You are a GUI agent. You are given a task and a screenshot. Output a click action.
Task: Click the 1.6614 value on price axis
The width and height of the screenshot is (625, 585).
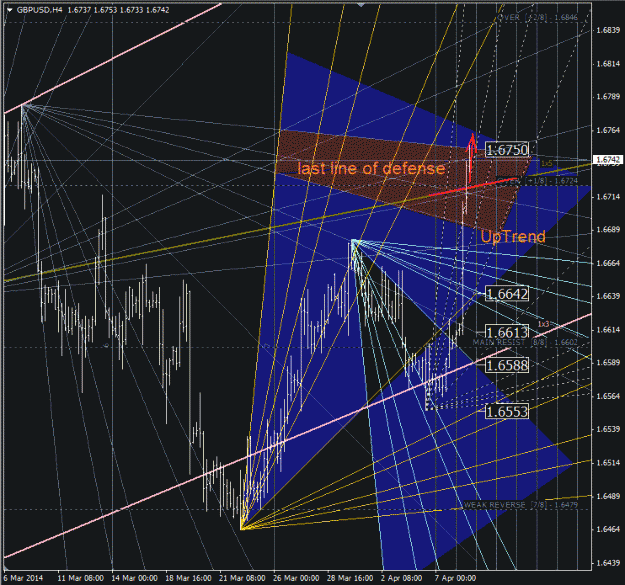[608, 330]
